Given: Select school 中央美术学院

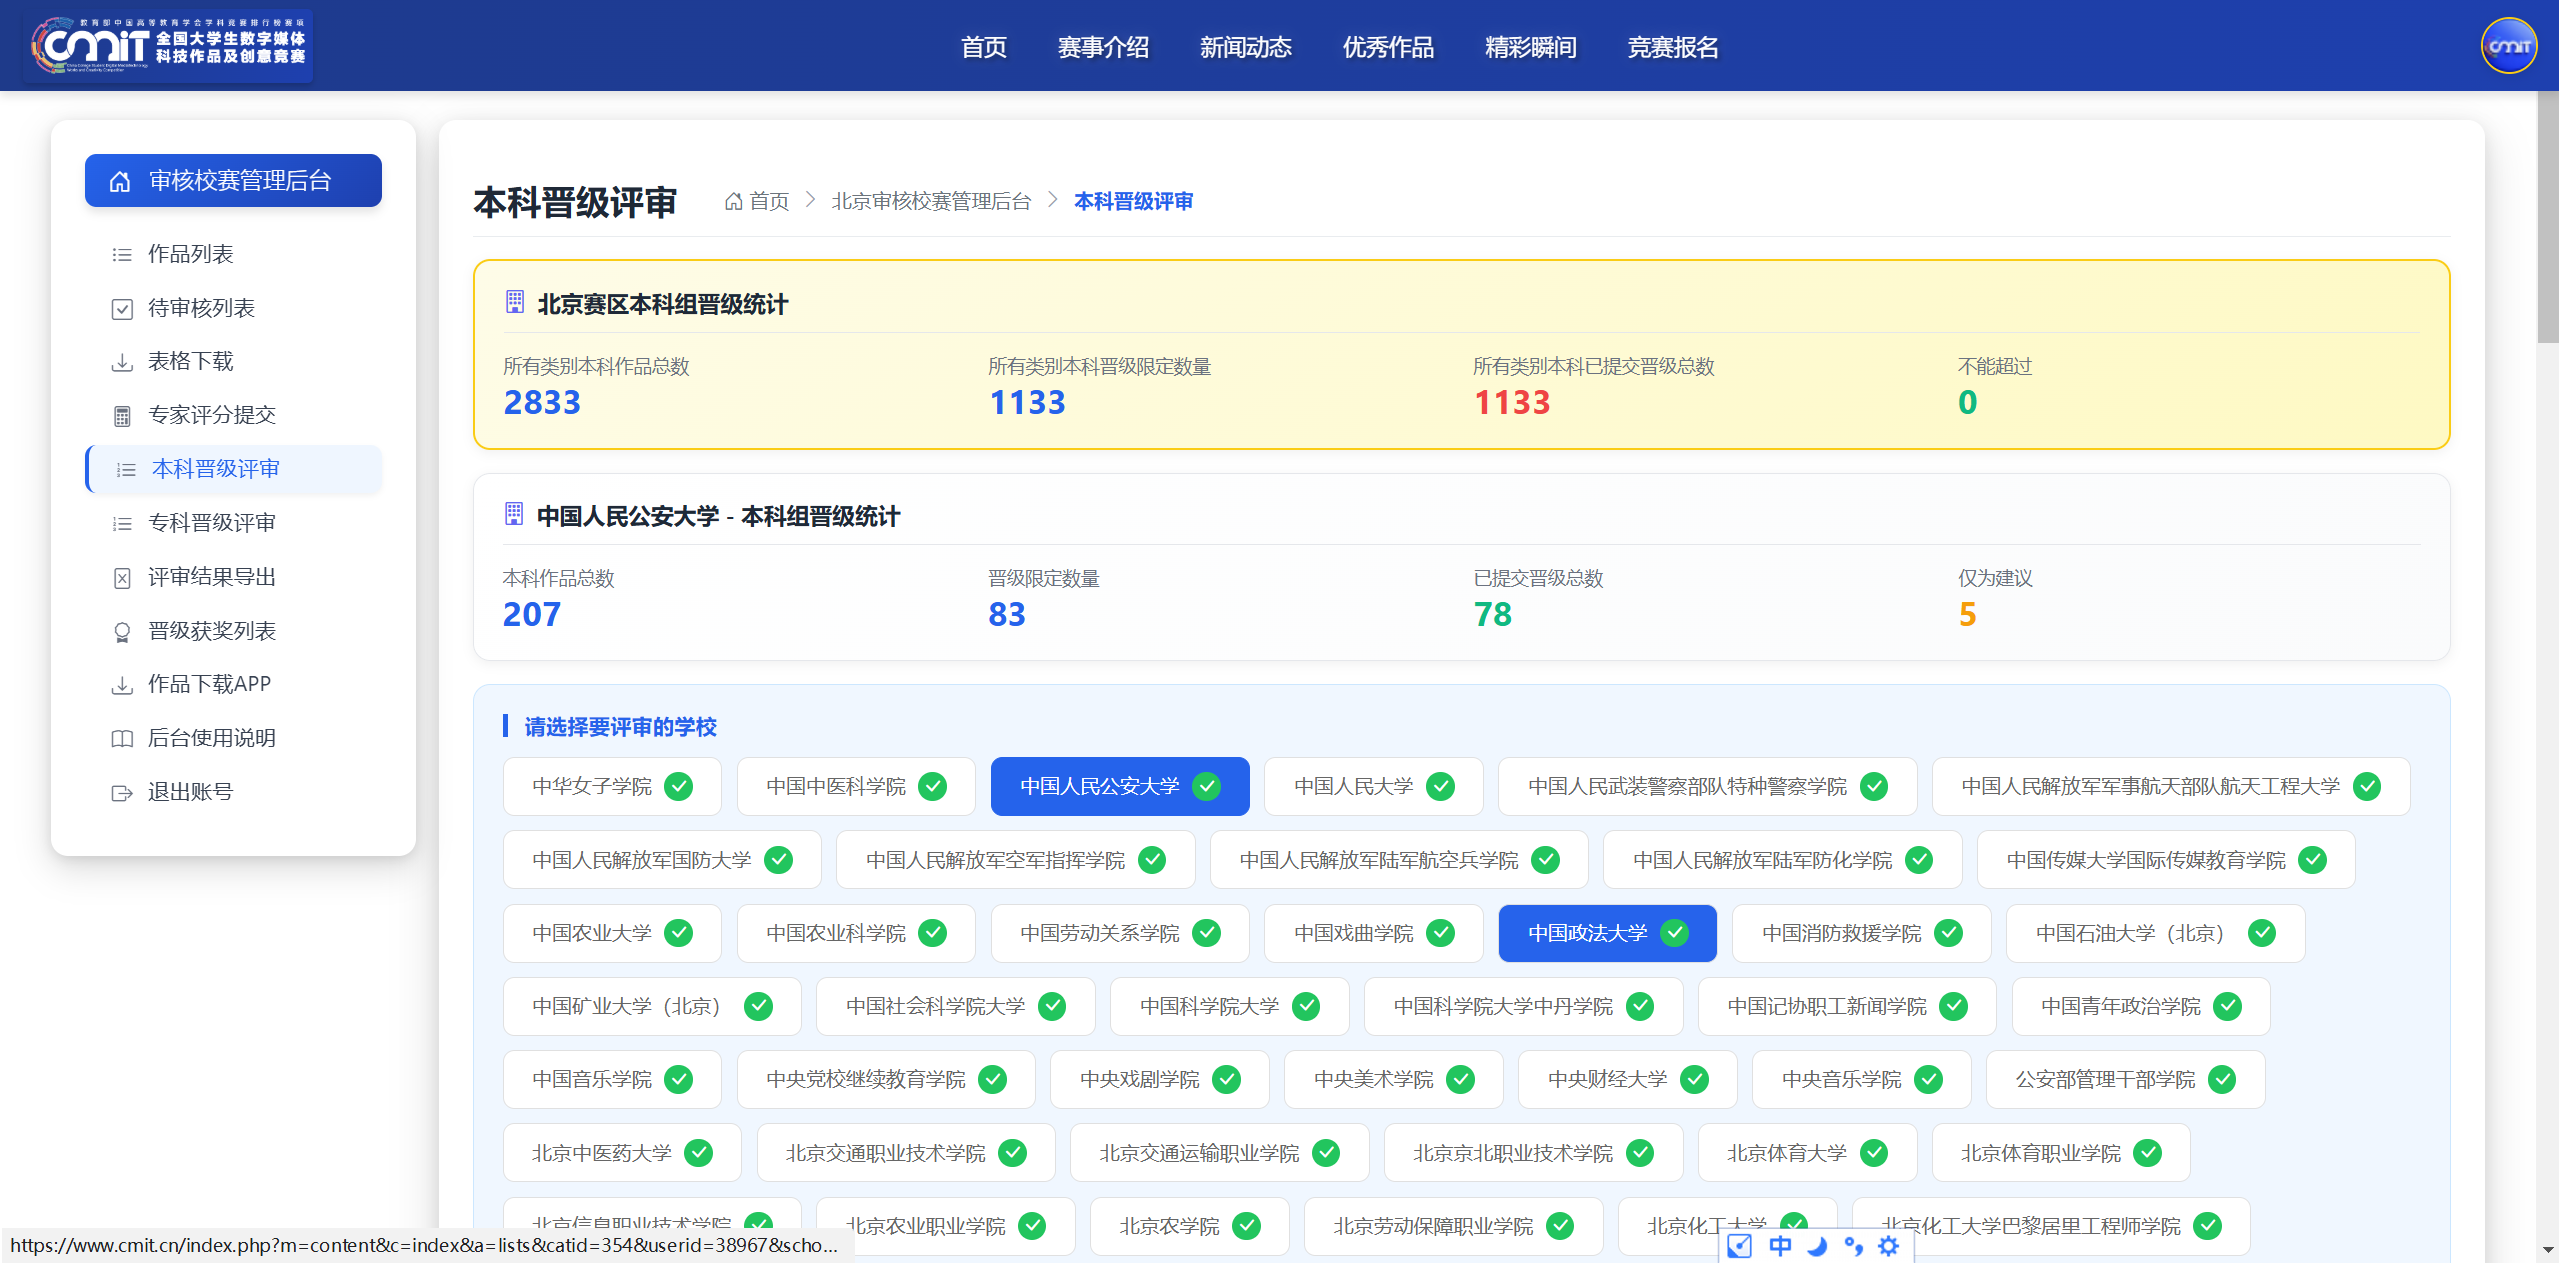Looking at the screenshot, I should (x=1393, y=1080).
